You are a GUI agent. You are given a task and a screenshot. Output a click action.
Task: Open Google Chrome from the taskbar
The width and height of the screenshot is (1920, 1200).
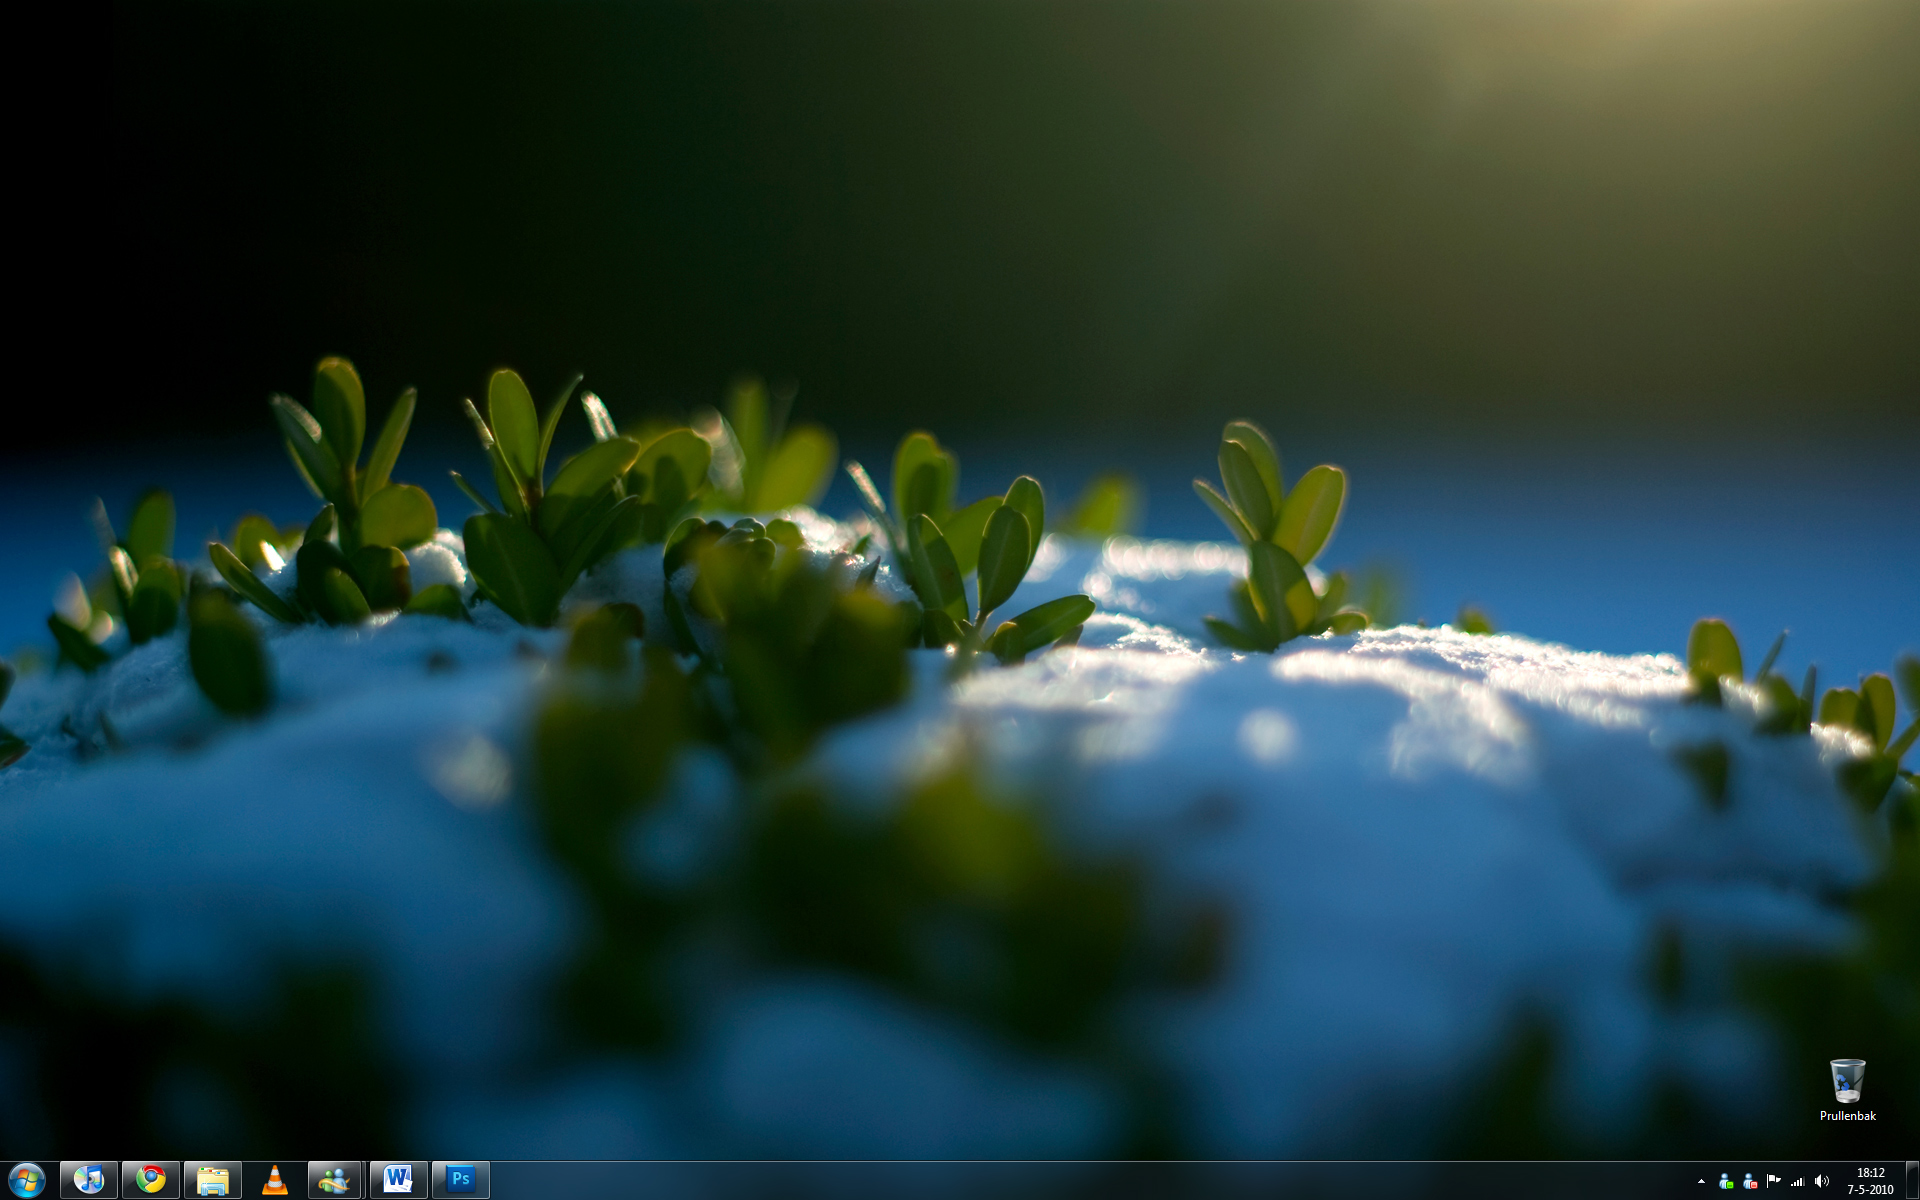[x=151, y=1180]
